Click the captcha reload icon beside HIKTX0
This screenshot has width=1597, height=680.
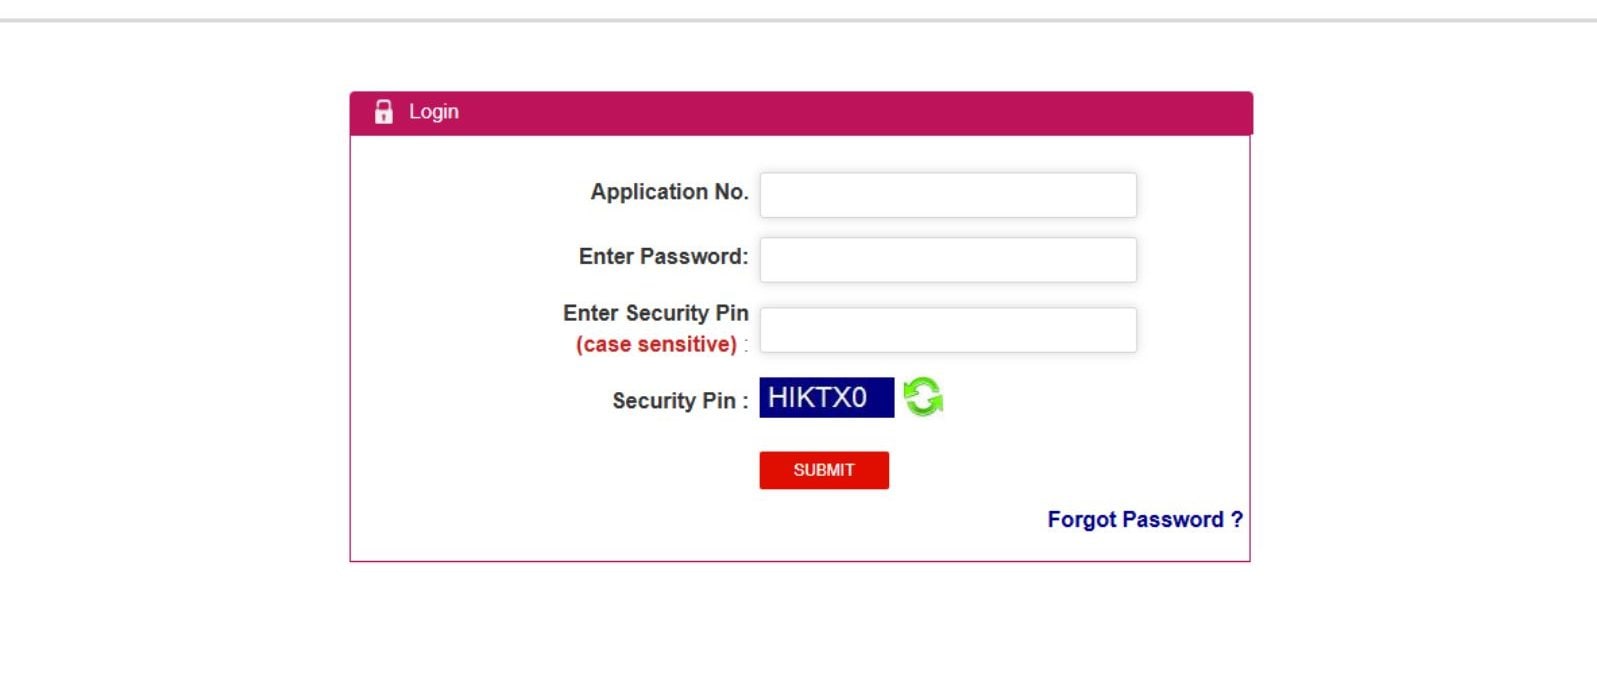tap(923, 396)
